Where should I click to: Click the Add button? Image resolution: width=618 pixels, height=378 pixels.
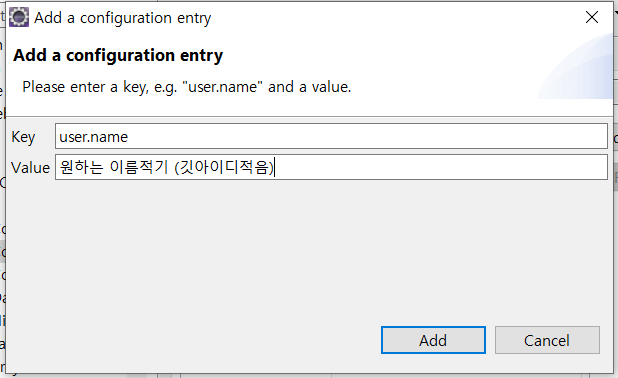coord(433,340)
